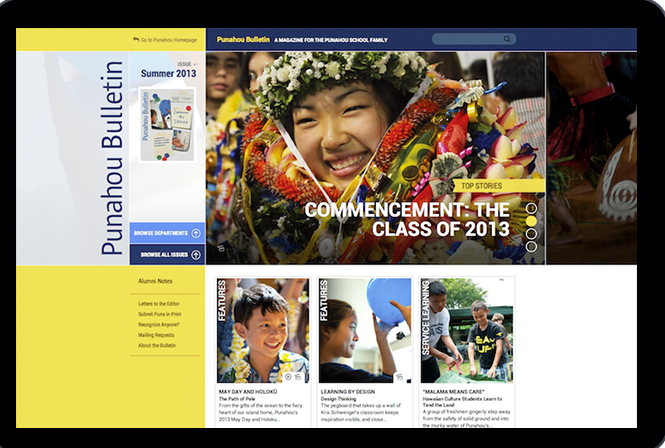The height and width of the screenshot is (448, 665).
Task: Click the blue balloon photo on the Learning by Design card
Action: pyautogui.click(x=365, y=330)
